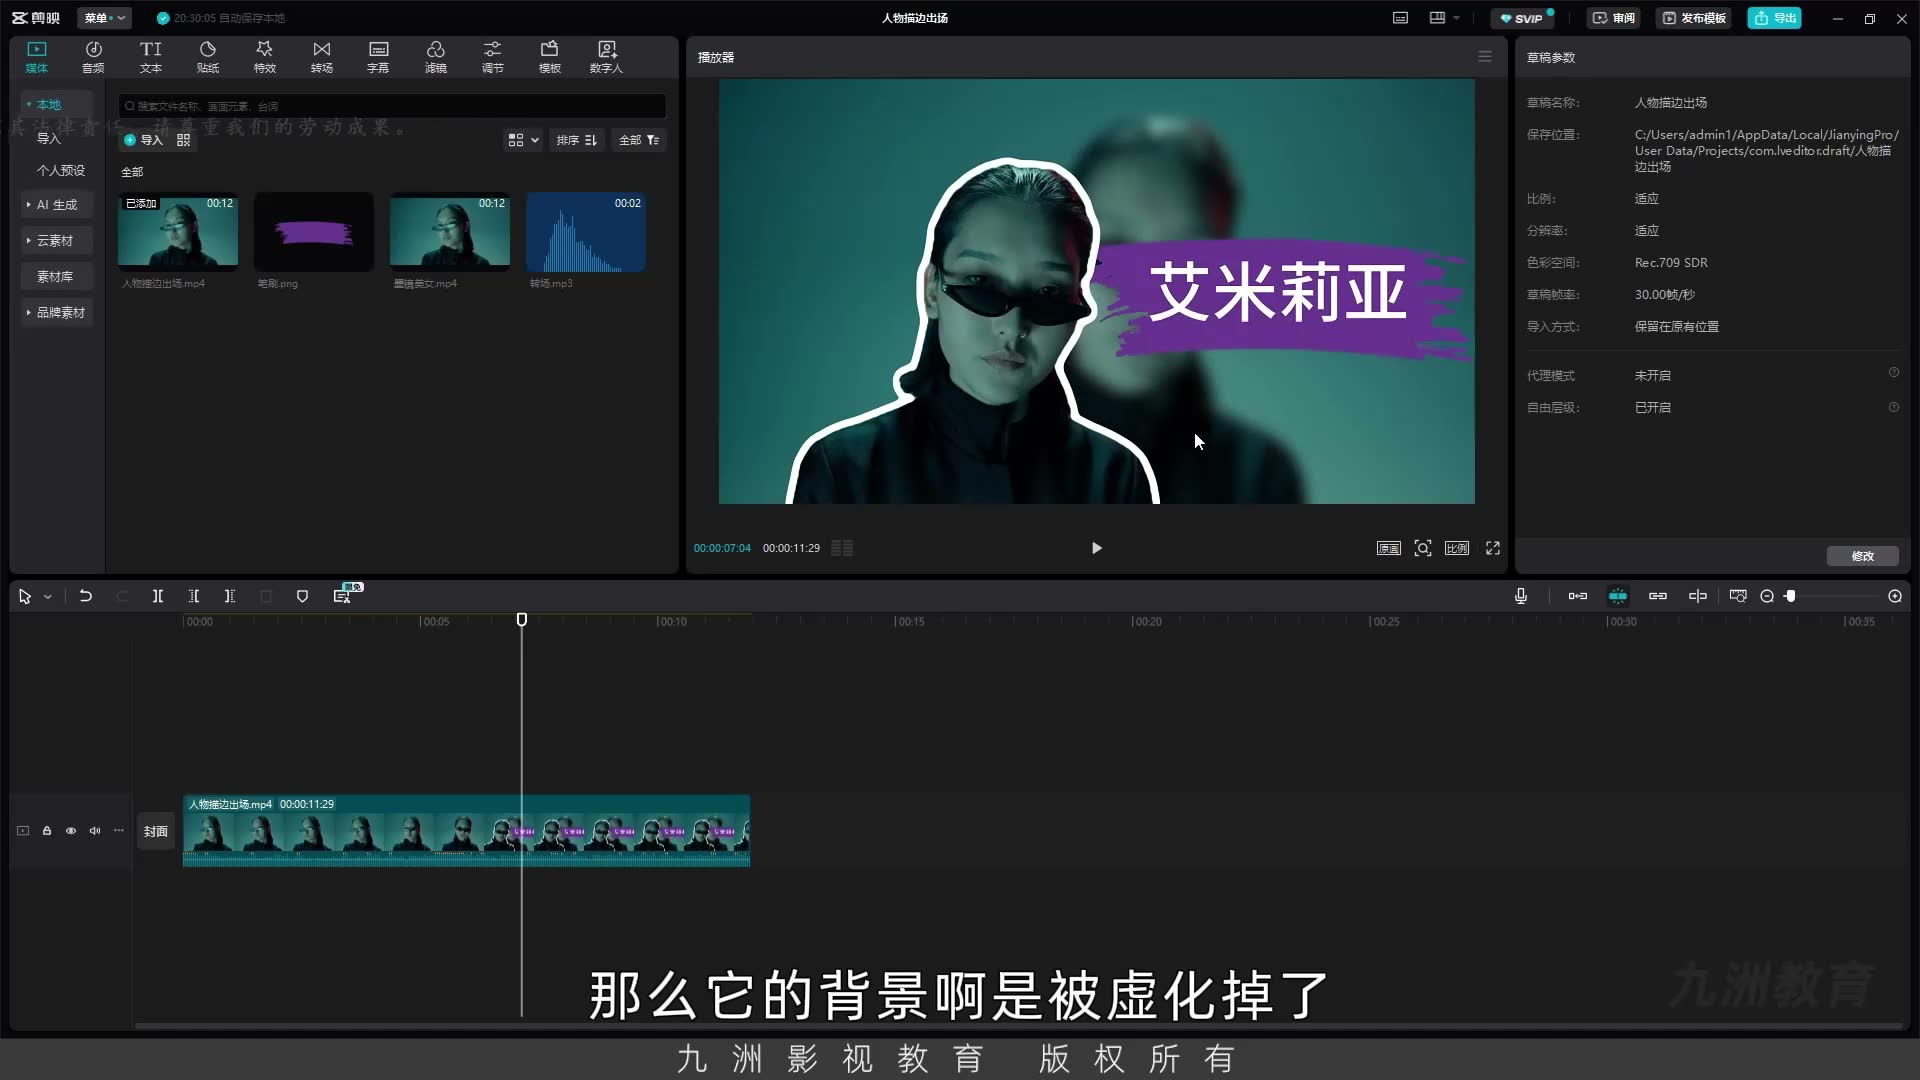Click the 修改 modify button
The image size is (1920, 1080).
pyautogui.click(x=1862, y=556)
